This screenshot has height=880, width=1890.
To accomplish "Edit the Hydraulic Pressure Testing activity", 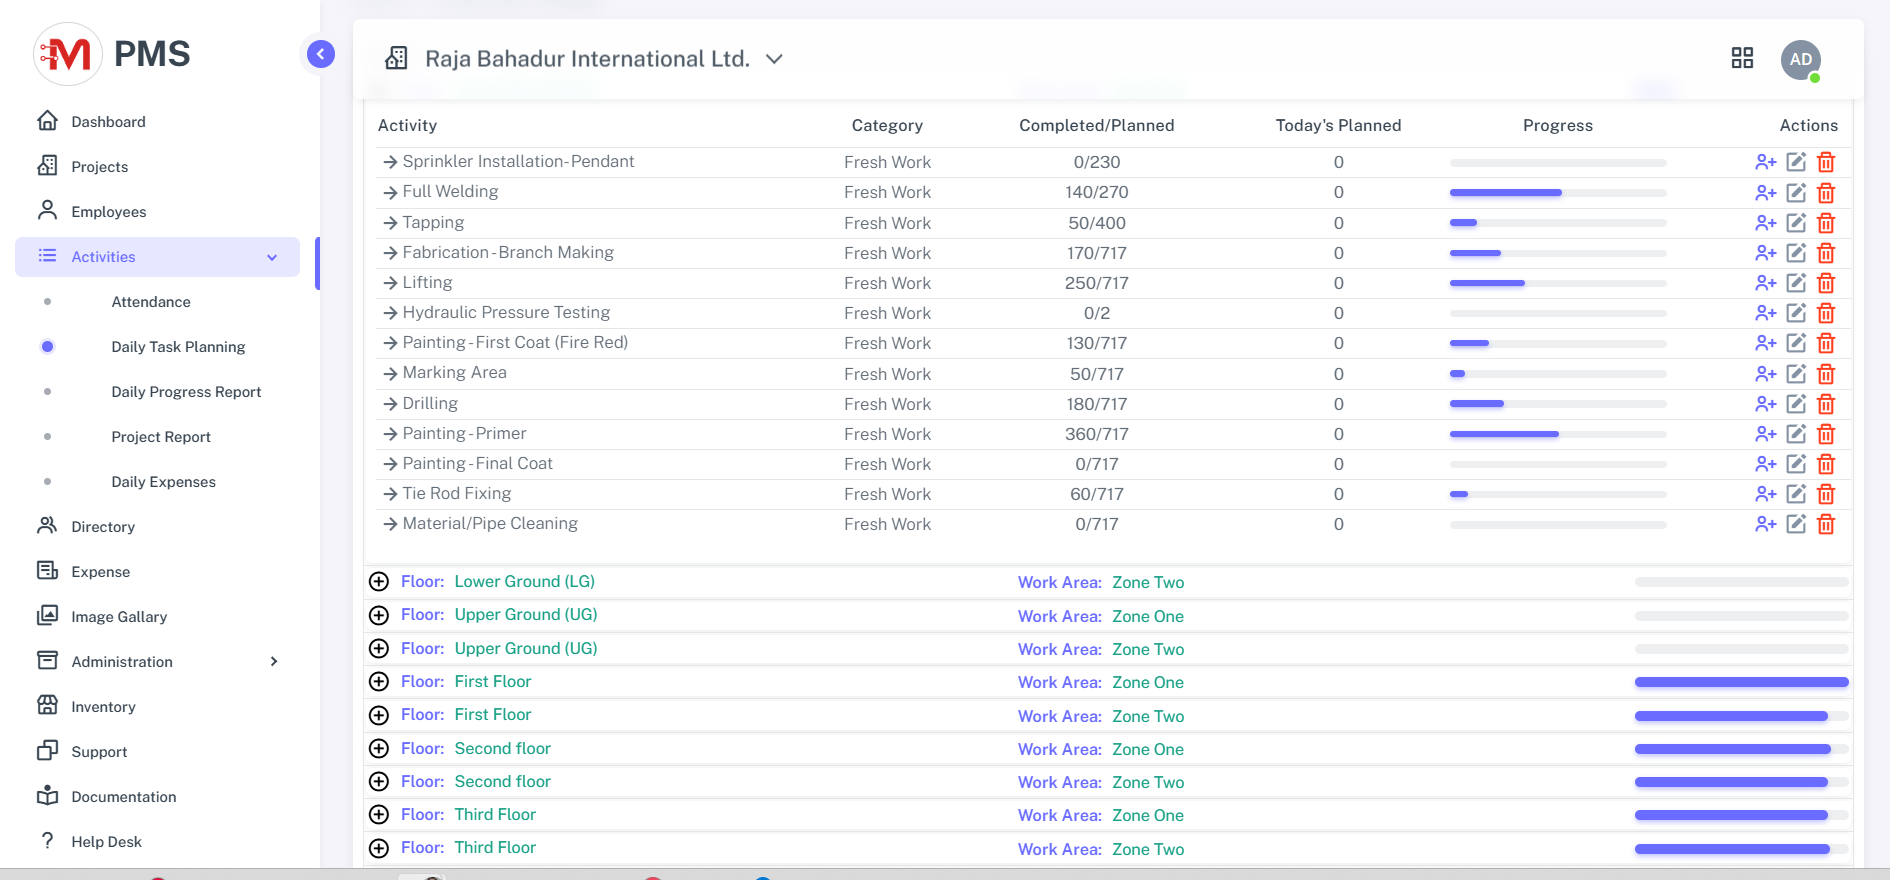I will pos(1796,313).
